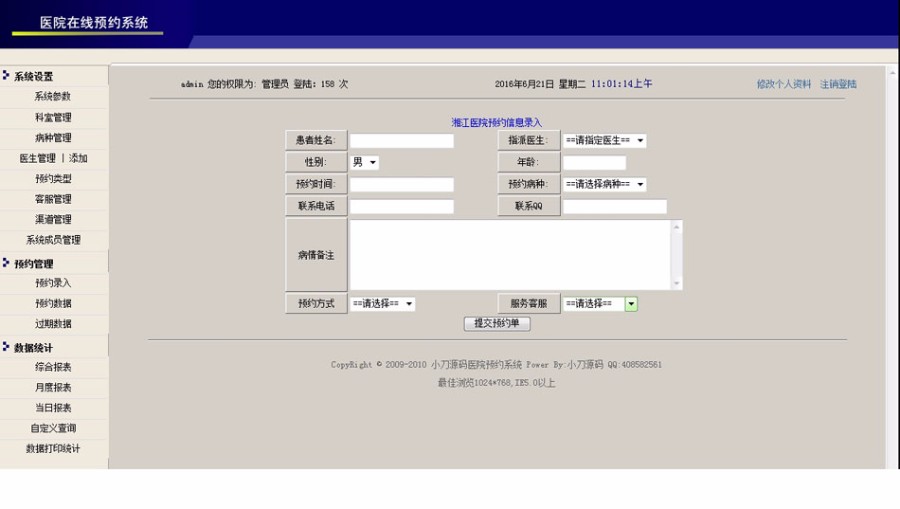900x509 pixels.
Task: View 综合报表 report
Action: click(x=53, y=367)
